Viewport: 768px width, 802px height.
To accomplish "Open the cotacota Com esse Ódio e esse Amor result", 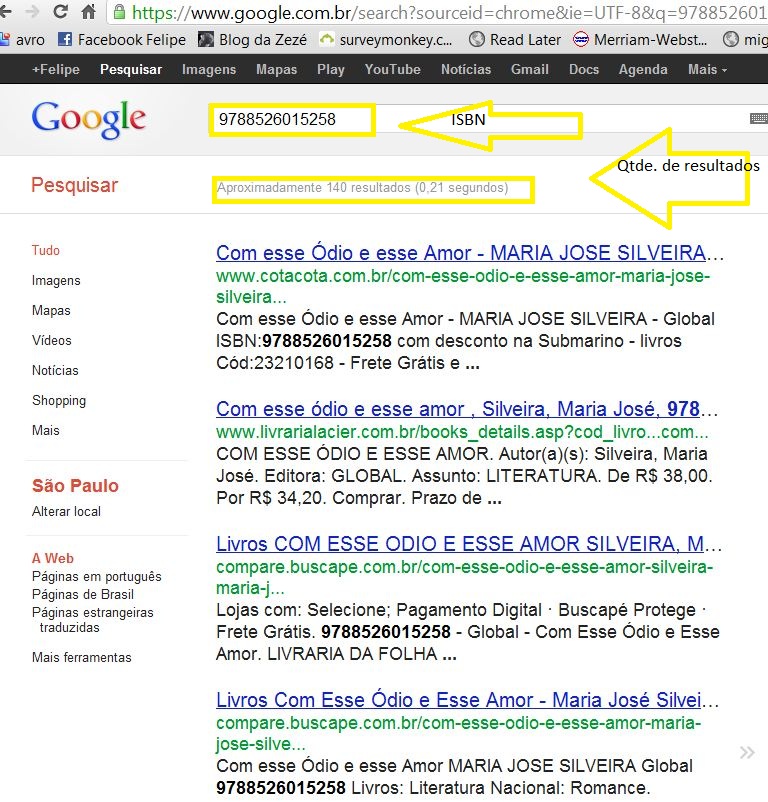I will point(470,253).
